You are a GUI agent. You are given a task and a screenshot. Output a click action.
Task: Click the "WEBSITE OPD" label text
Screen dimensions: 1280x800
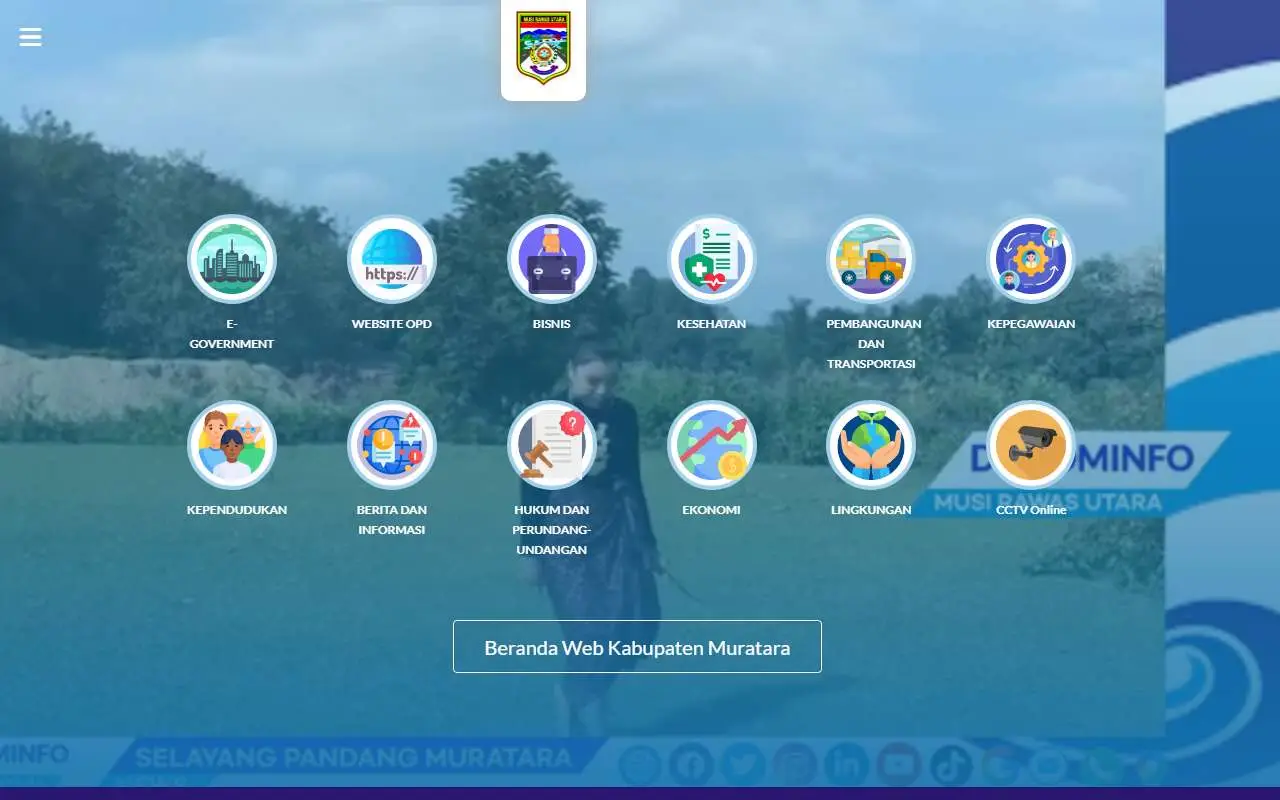click(392, 324)
